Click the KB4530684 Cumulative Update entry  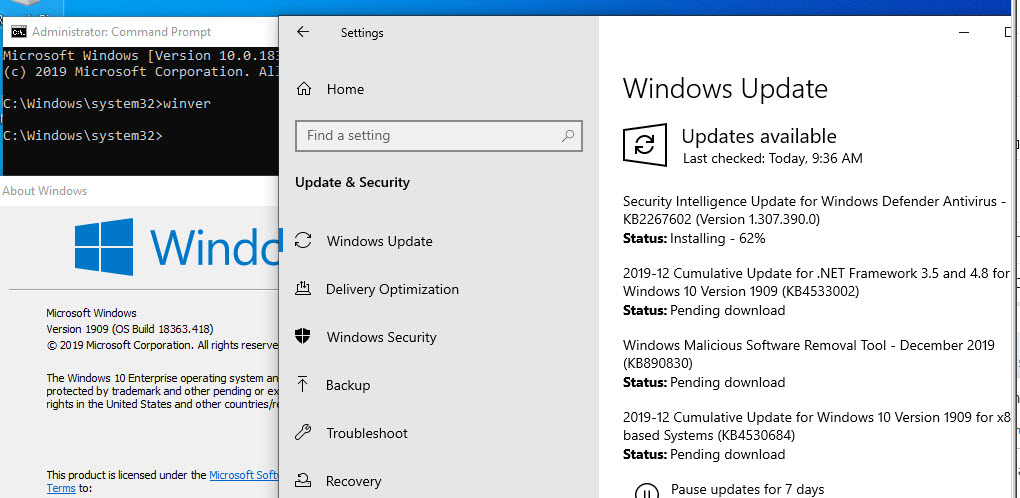click(816, 426)
